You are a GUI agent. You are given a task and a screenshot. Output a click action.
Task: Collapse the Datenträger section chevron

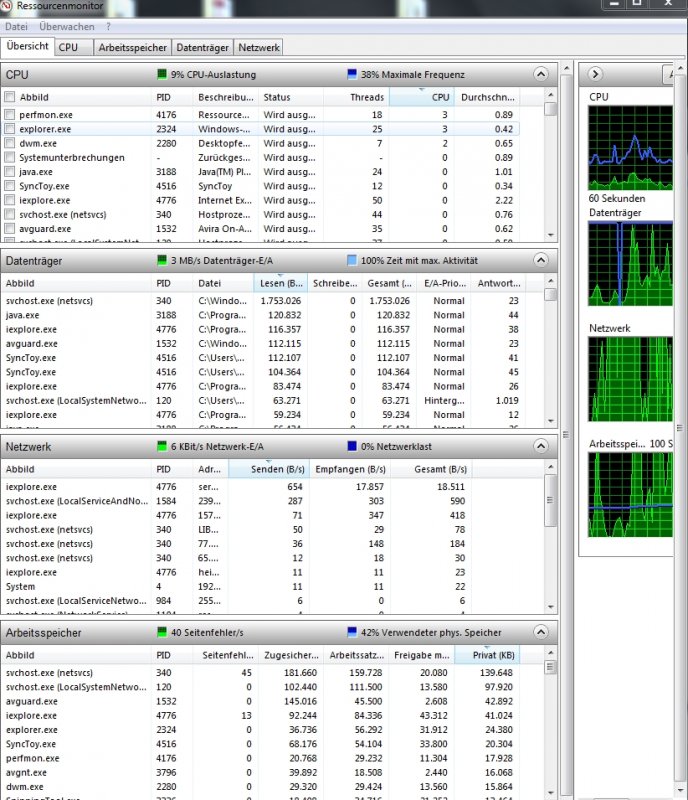click(x=541, y=261)
